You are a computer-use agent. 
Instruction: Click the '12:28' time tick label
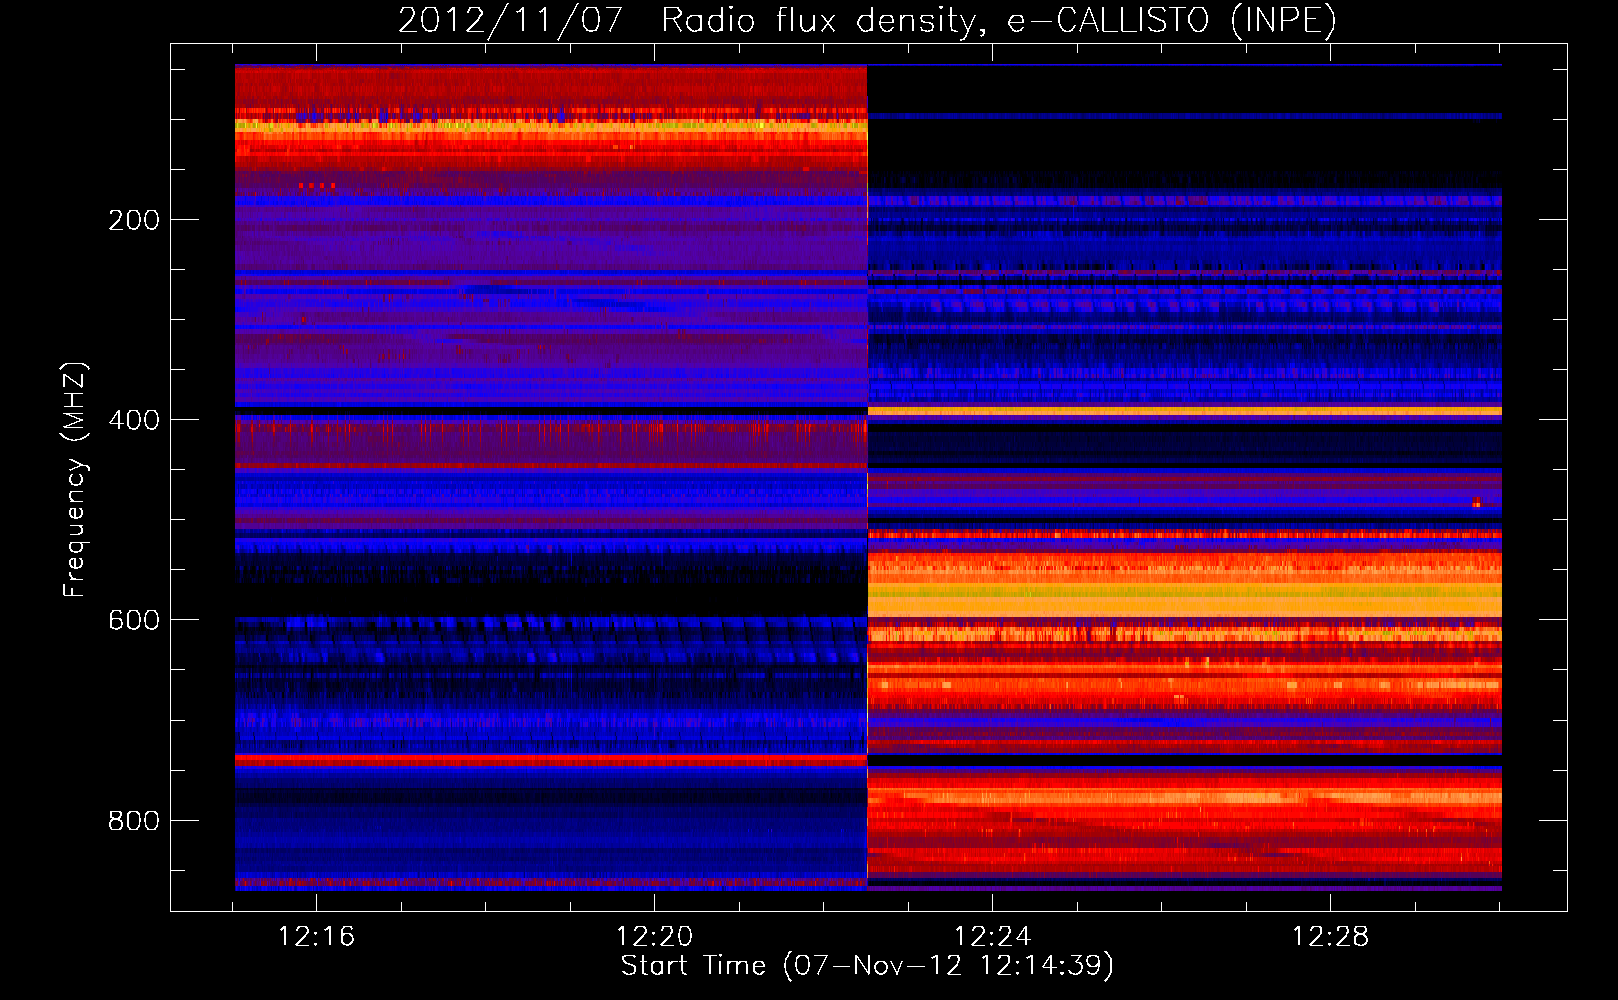click(1330, 937)
